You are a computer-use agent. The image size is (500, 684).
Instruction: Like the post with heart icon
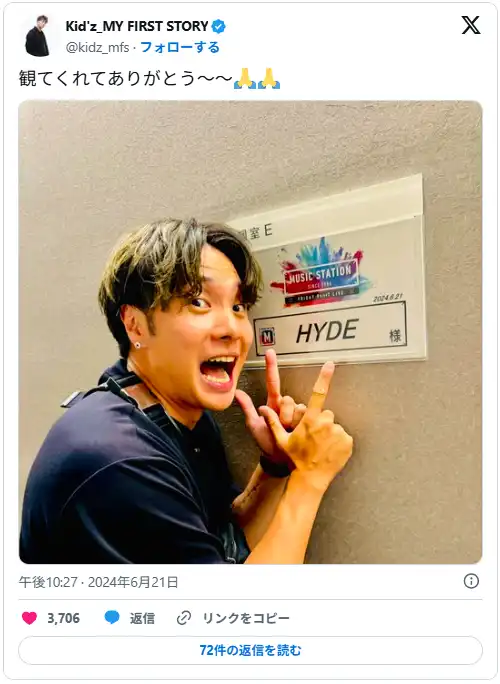point(29,618)
